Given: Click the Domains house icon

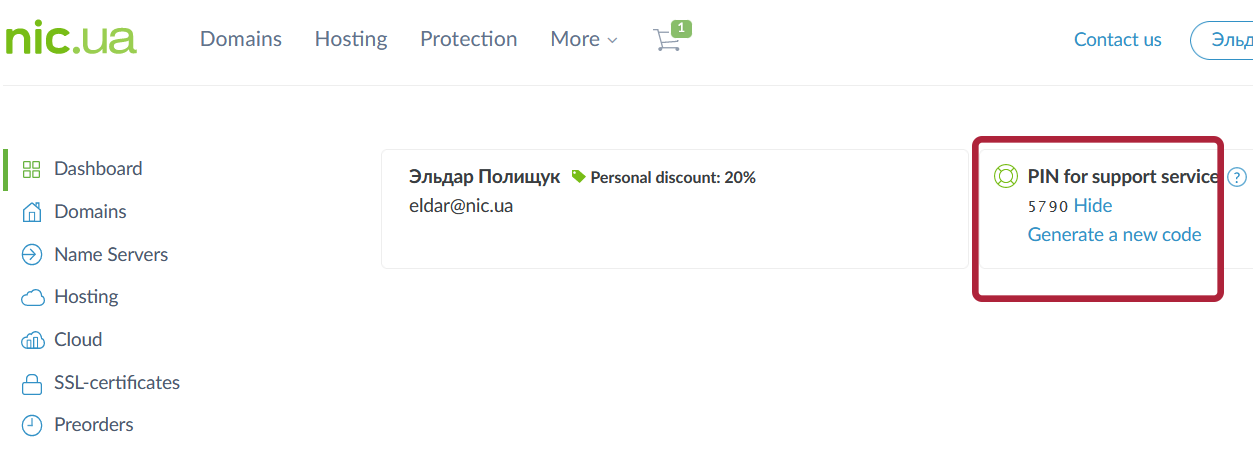Looking at the screenshot, I should pyautogui.click(x=32, y=212).
